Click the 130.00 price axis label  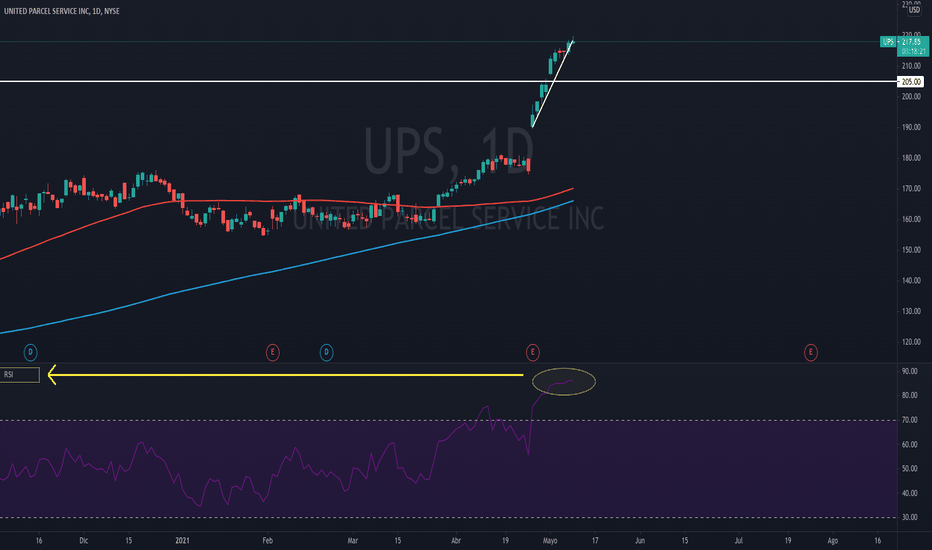point(911,311)
